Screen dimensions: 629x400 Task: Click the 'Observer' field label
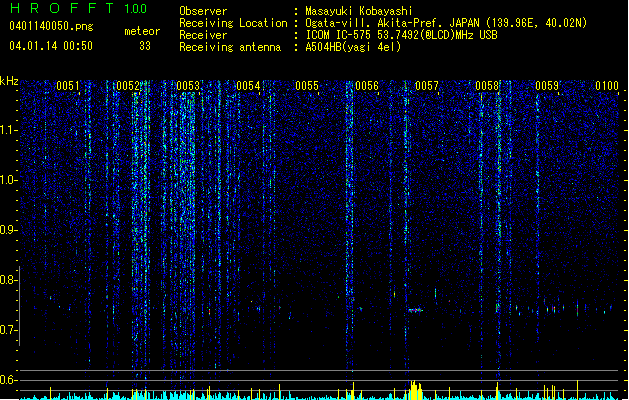click(203, 11)
